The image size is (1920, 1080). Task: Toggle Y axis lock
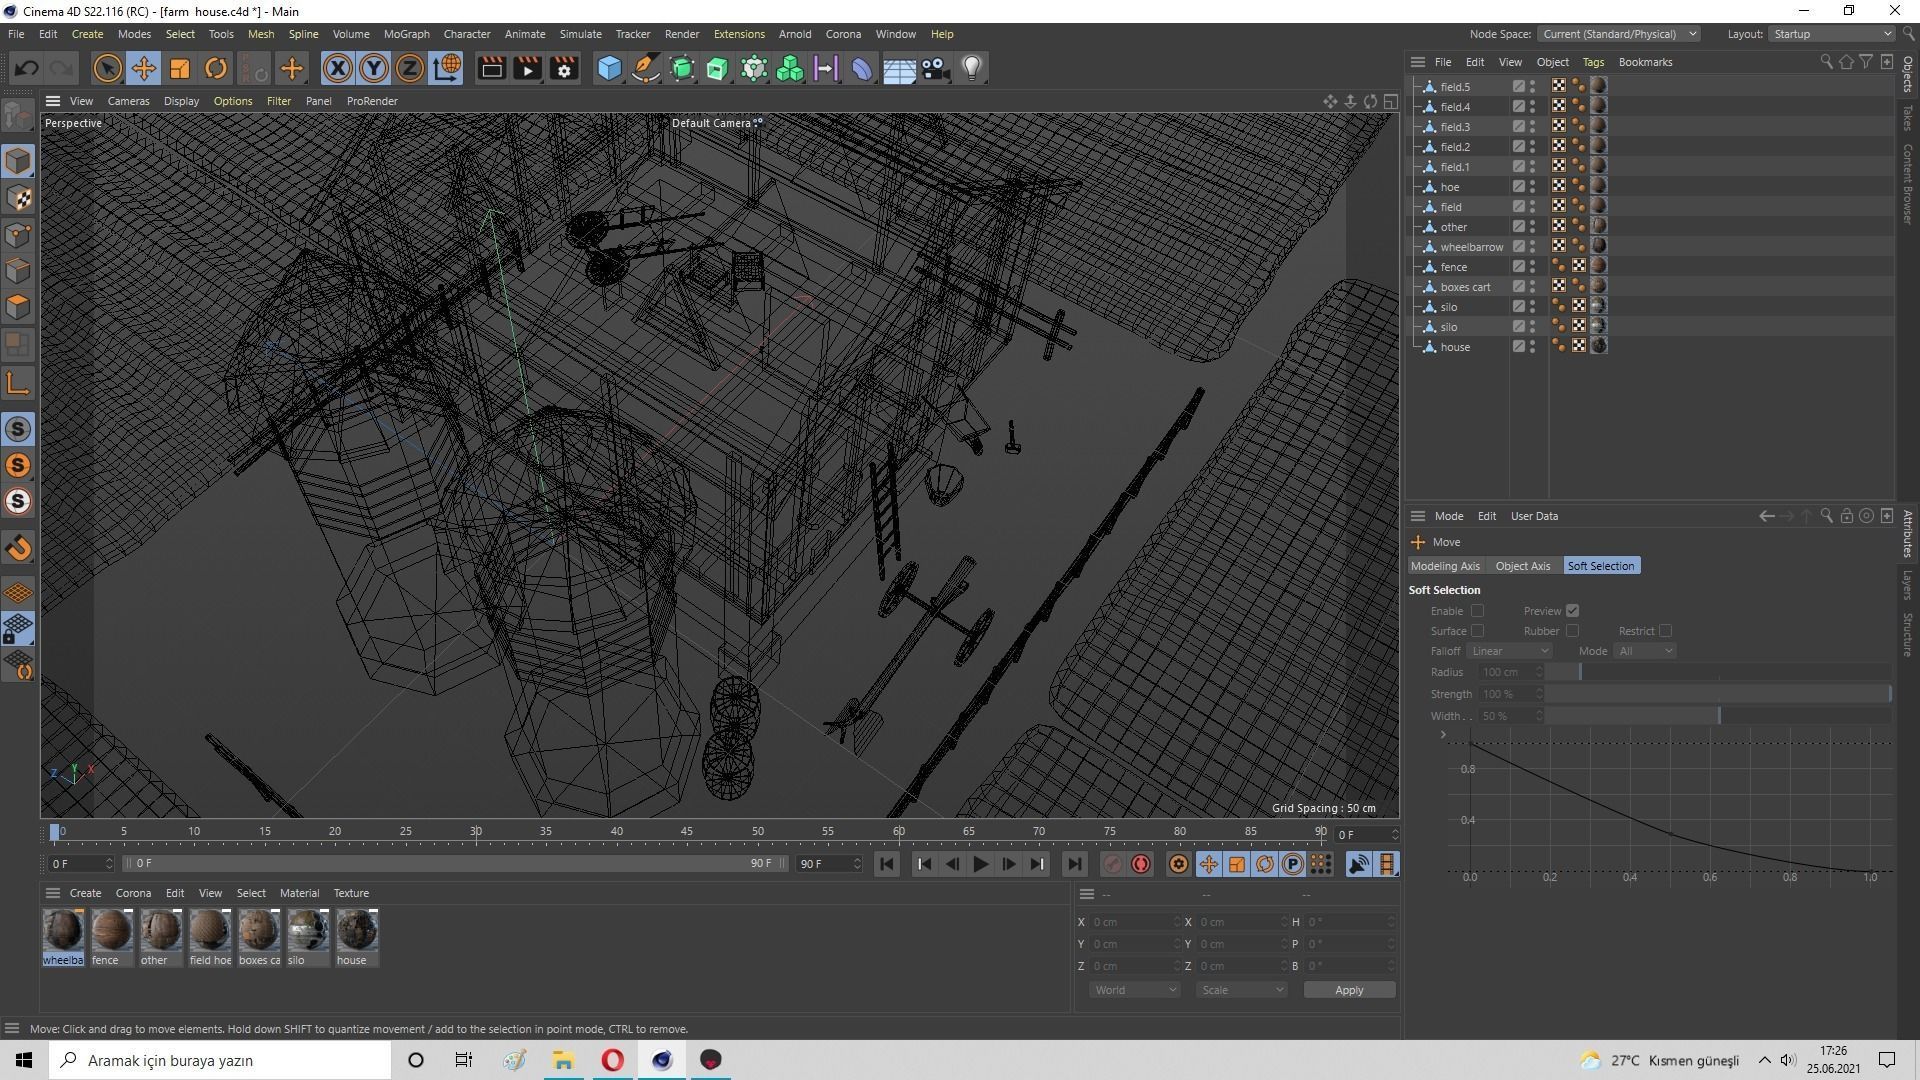coord(374,68)
